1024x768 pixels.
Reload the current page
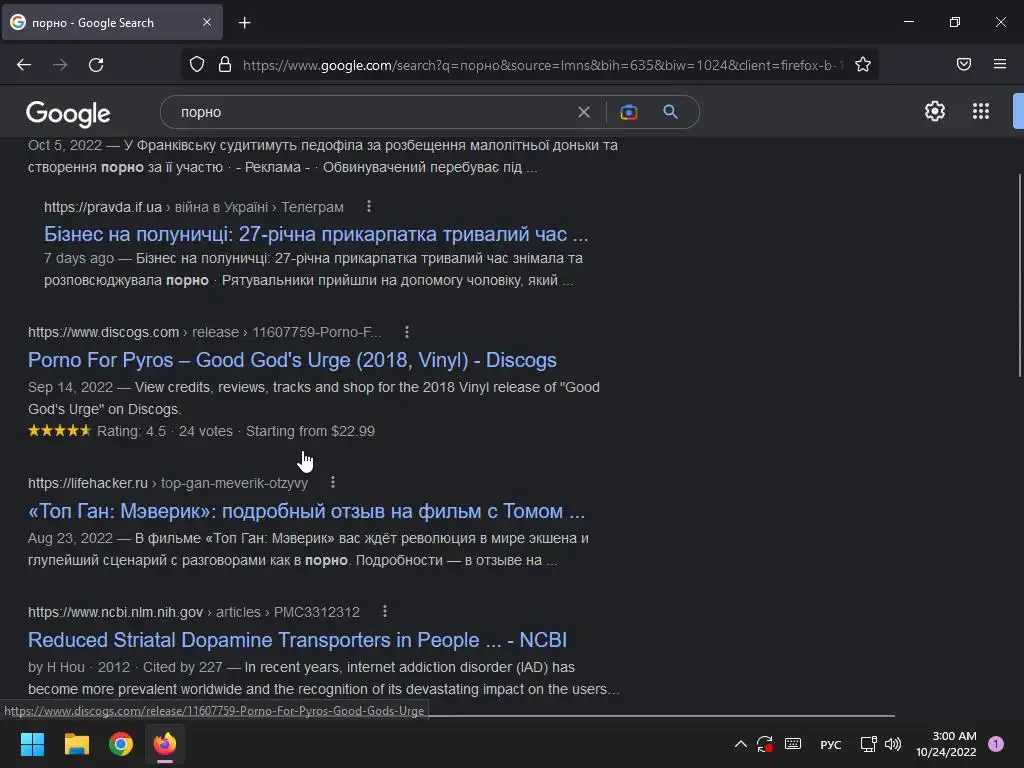[x=96, y=65]
